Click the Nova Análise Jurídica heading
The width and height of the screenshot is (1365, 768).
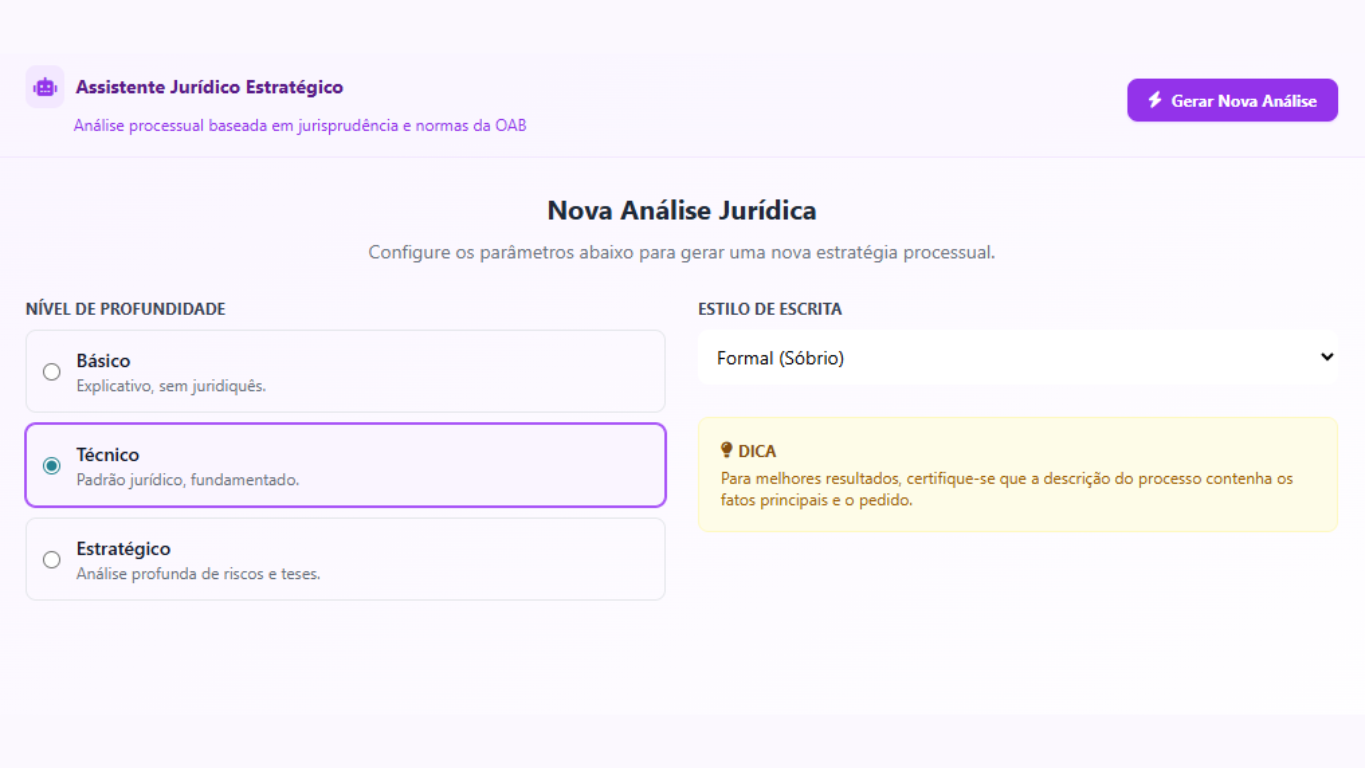click(681, 210)
